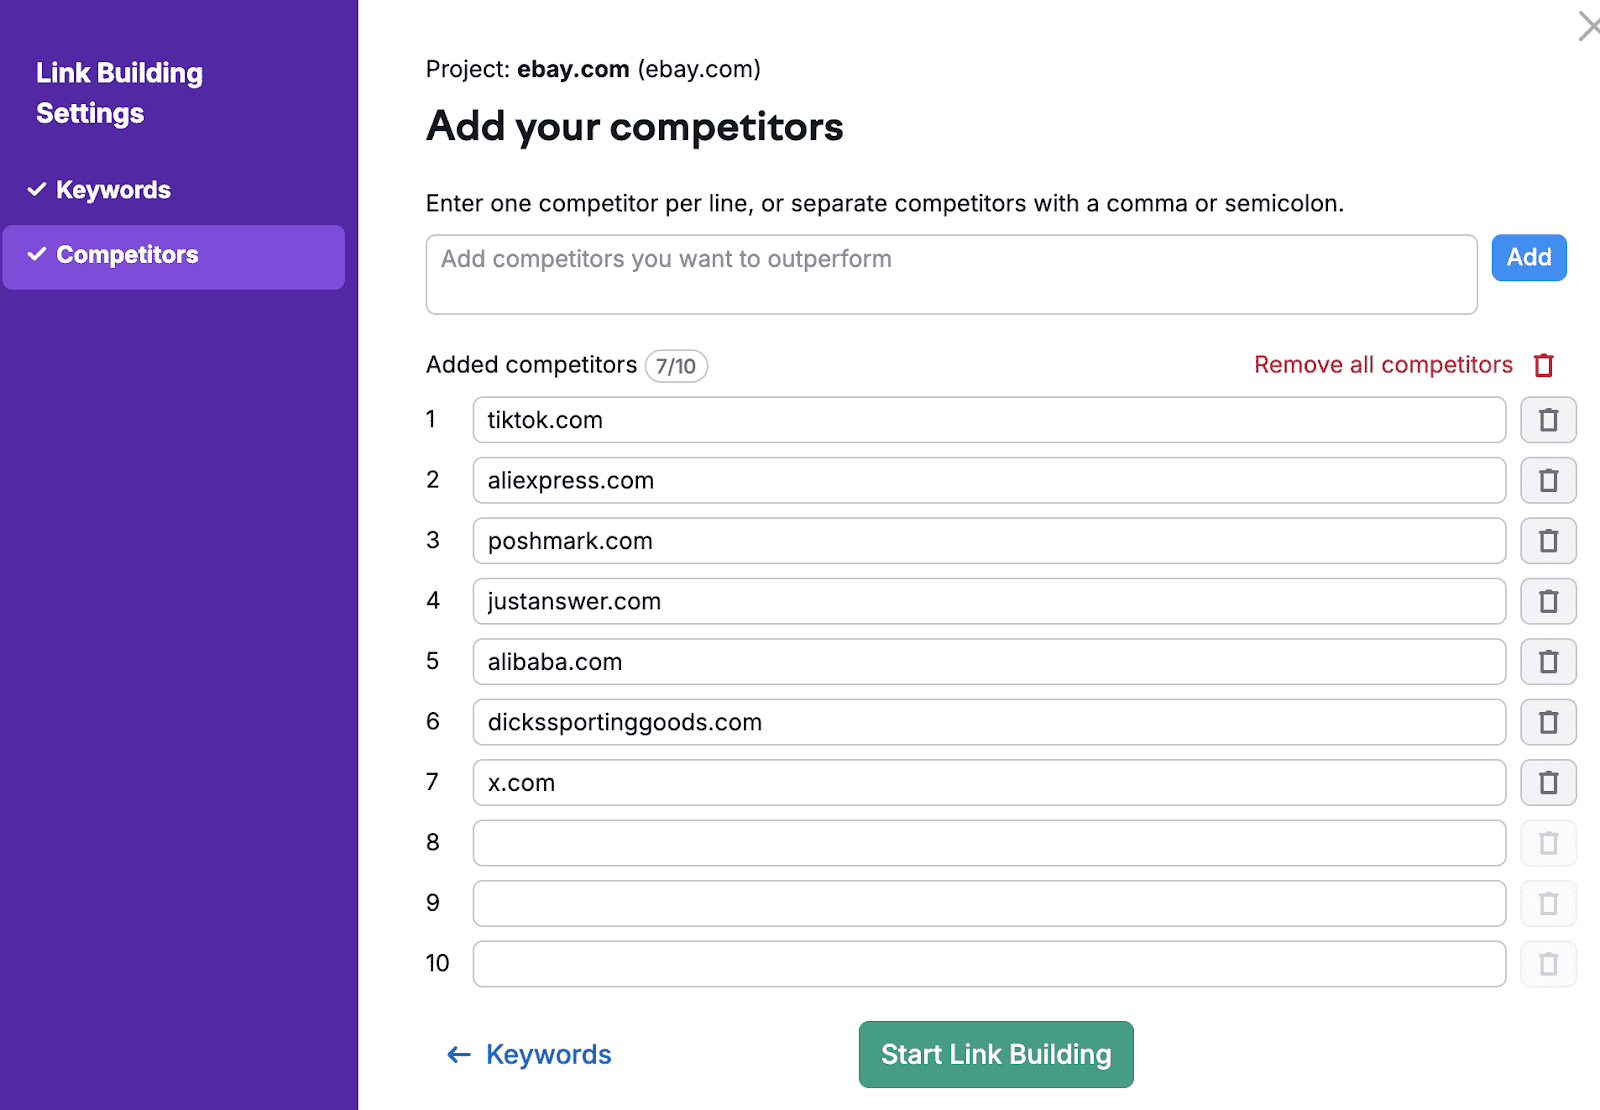Viewport: 1600px width, 1110px height.
Task: Remove aliexpress.com using its trash icon
Action: (1548, 481)
